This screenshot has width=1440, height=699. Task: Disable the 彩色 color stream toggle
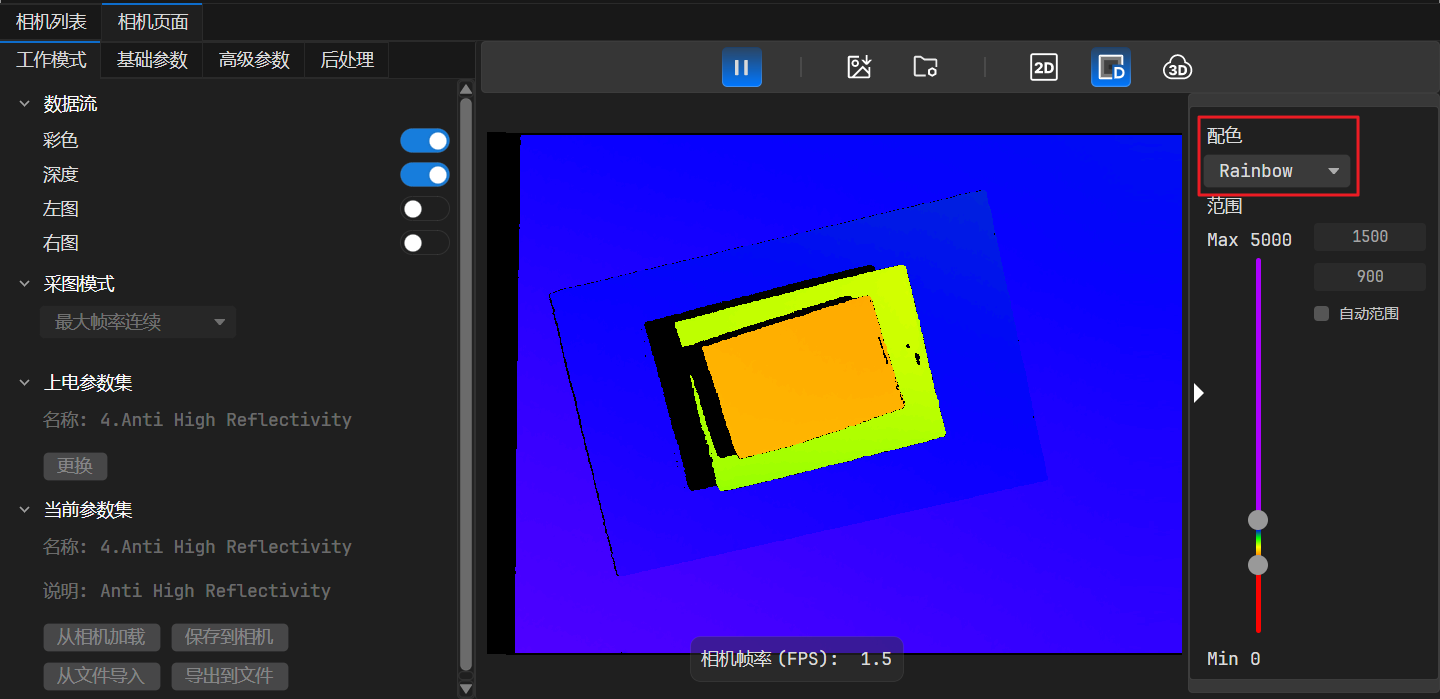[x=425, y=141]
